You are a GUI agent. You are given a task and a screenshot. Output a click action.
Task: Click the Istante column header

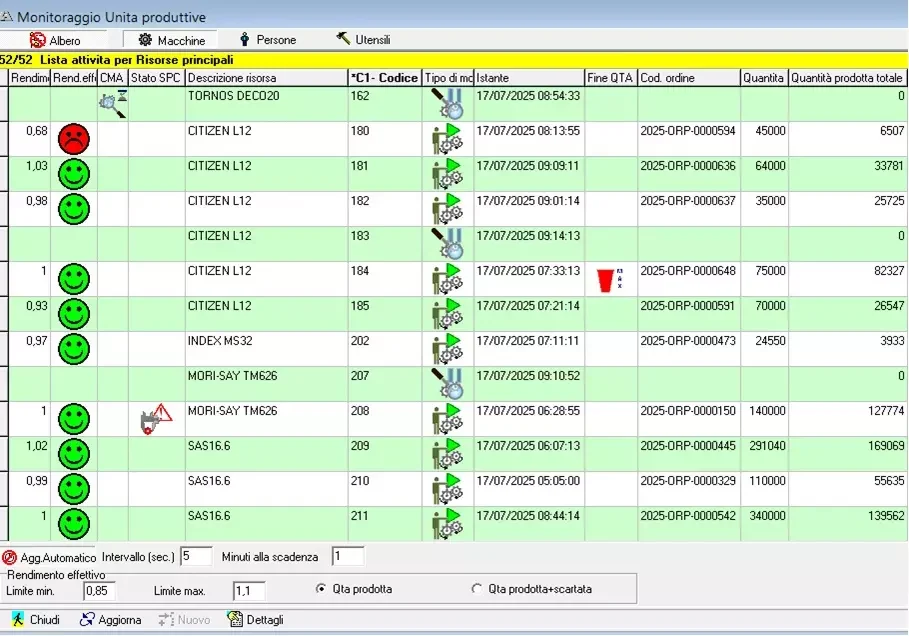pyautogui.click(x=529, y=78)
